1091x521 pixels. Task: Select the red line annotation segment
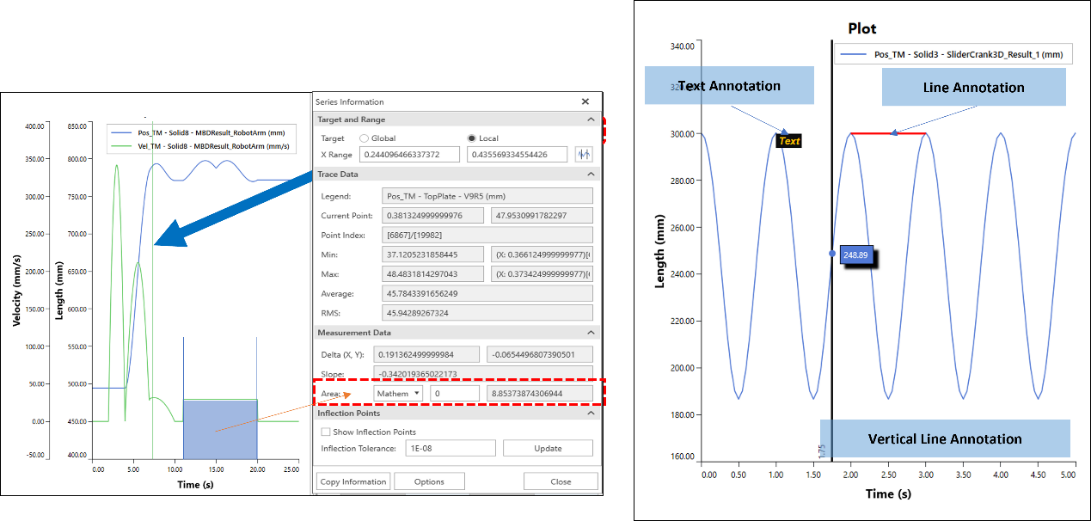point(888,133)
